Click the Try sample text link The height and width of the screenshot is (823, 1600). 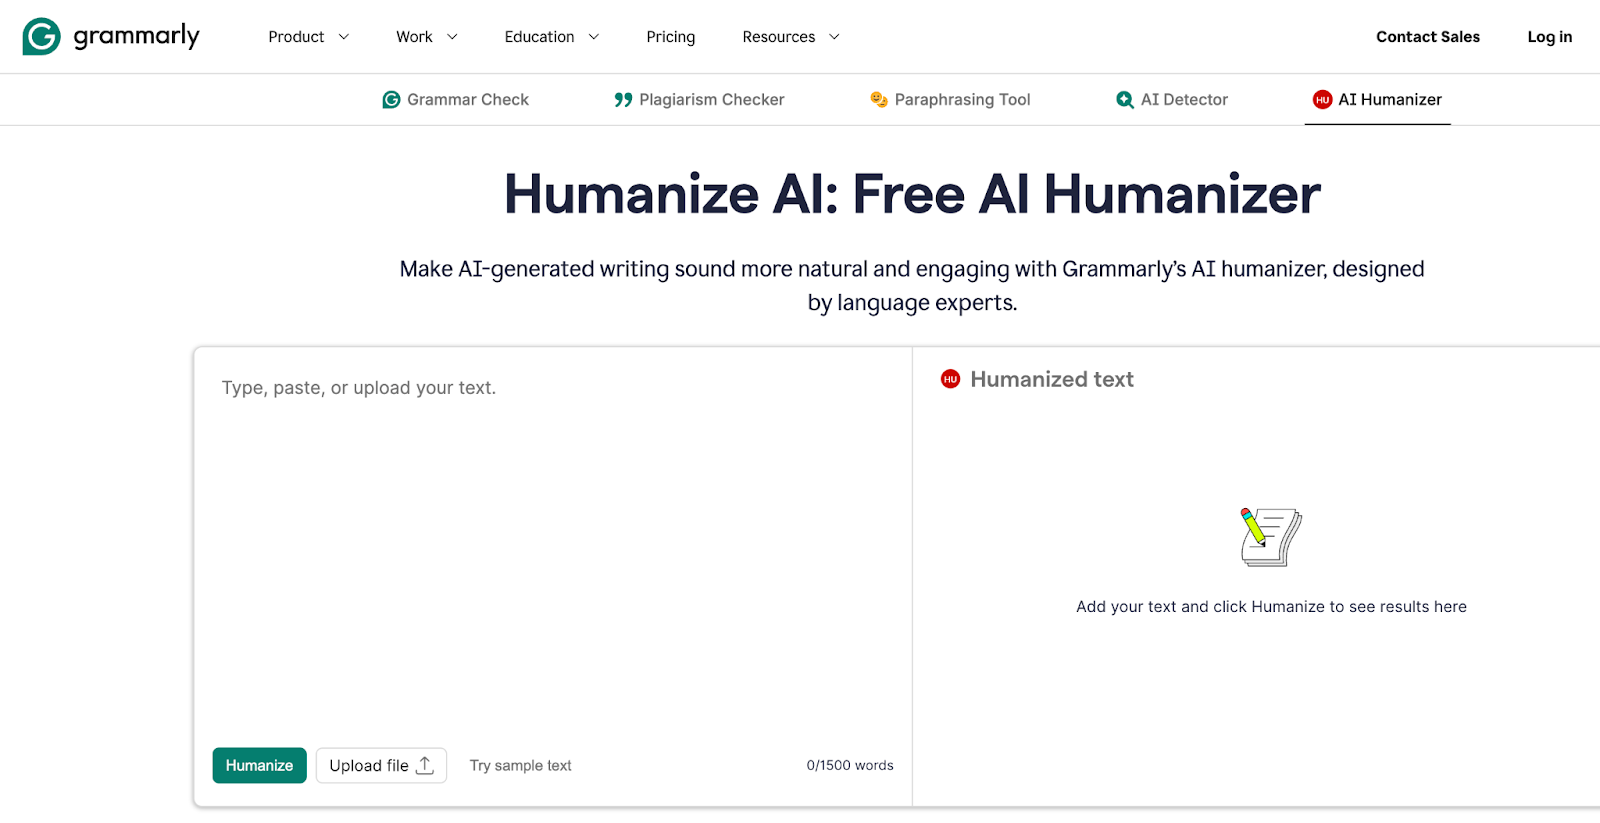(x=520, y=766)
